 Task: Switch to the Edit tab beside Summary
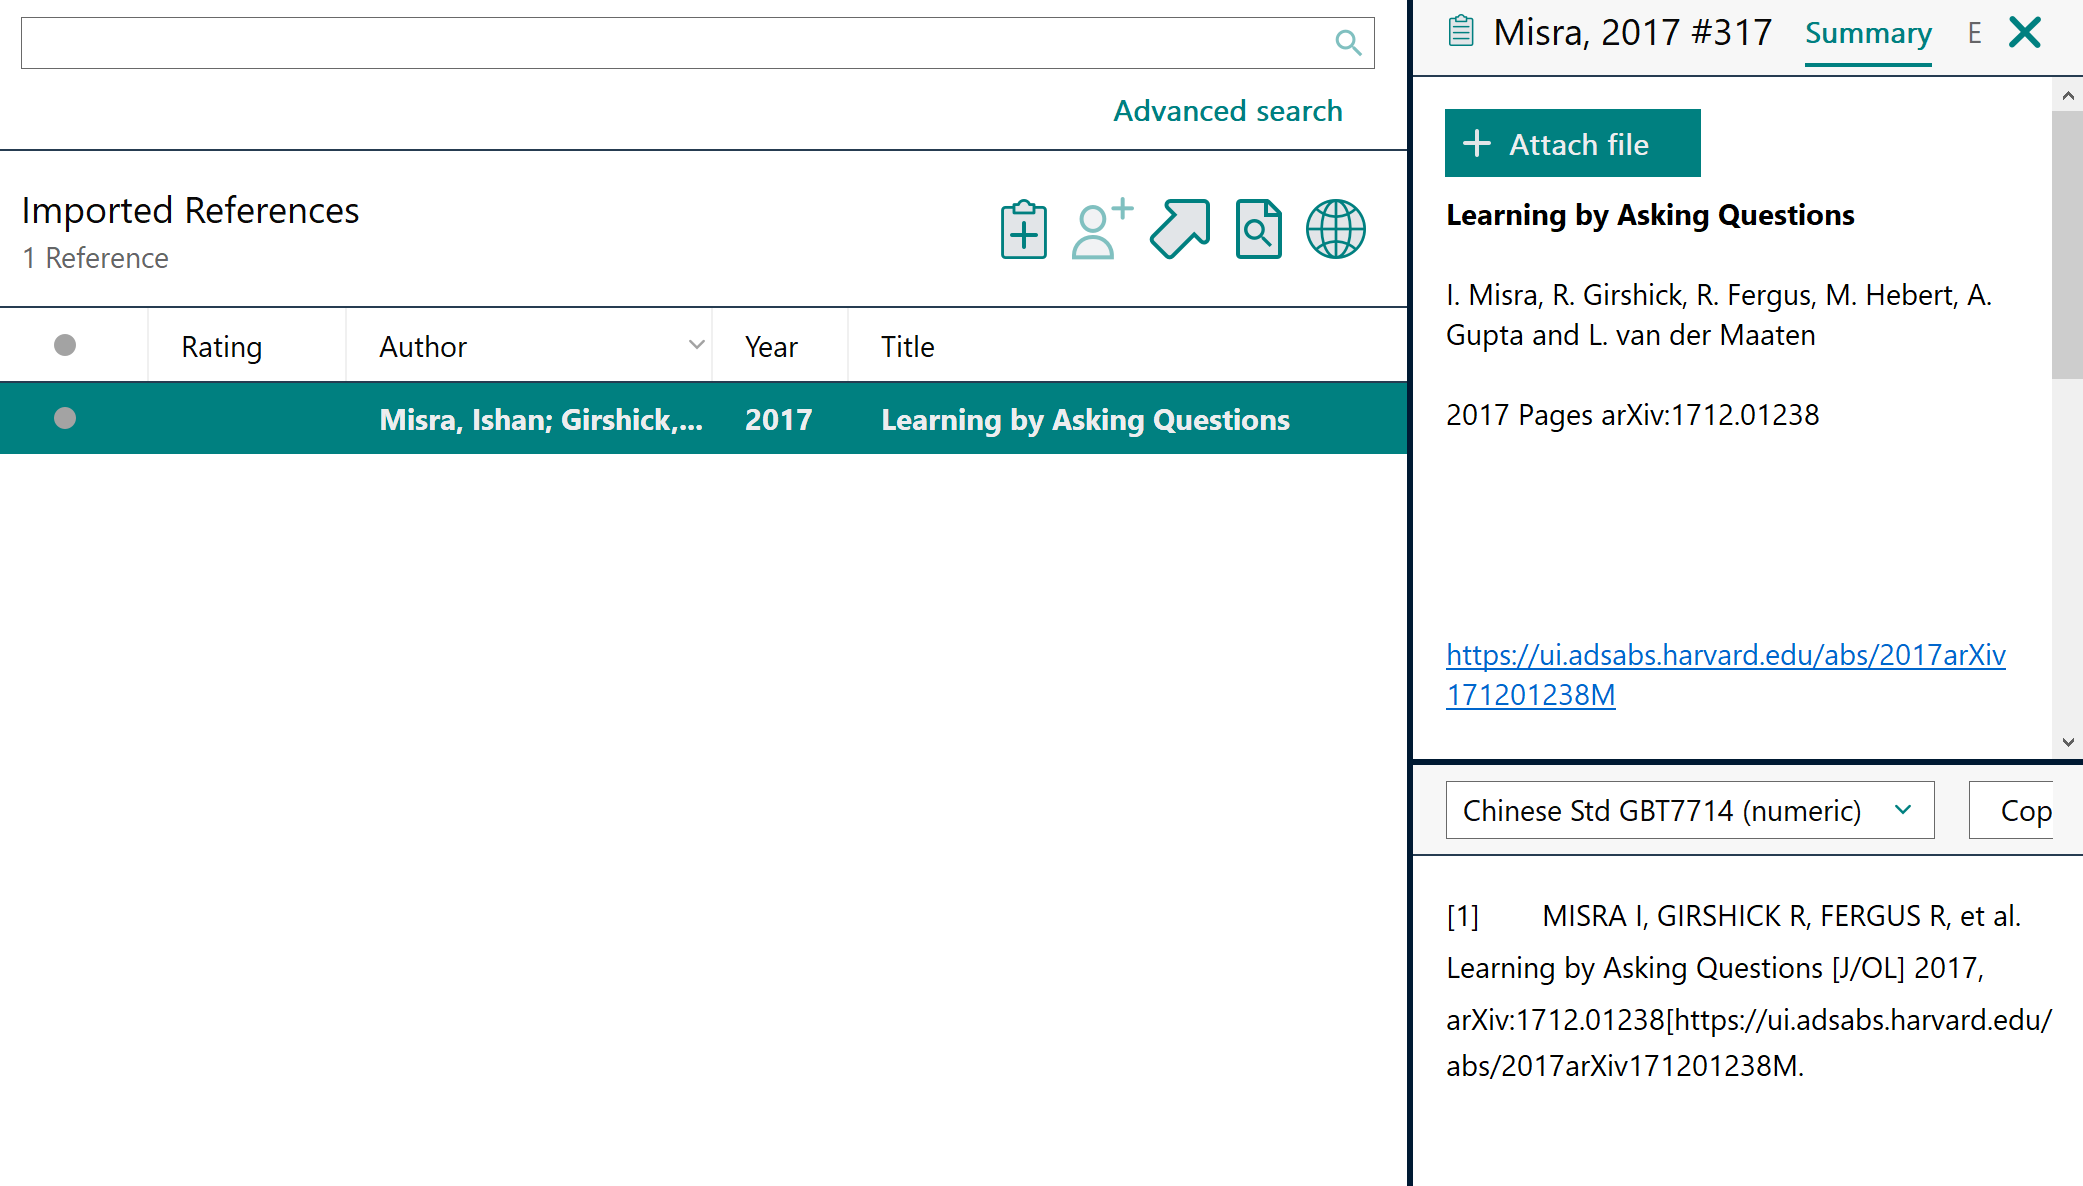1974,34
